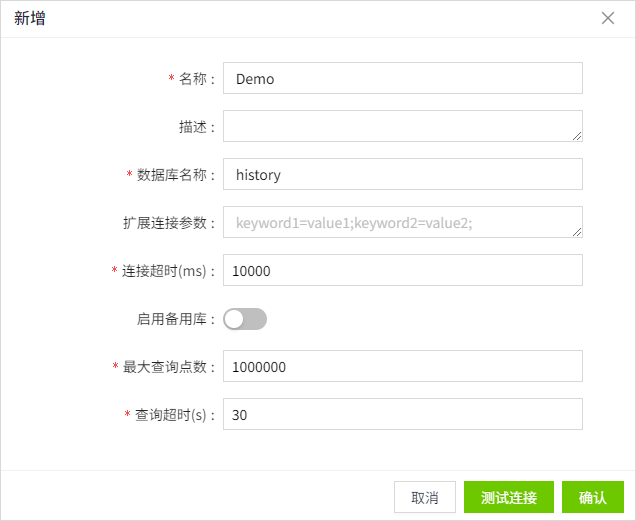Focus the 描述 text area
Viewport: 636px width, 521px height.
(x=400, y=126)
